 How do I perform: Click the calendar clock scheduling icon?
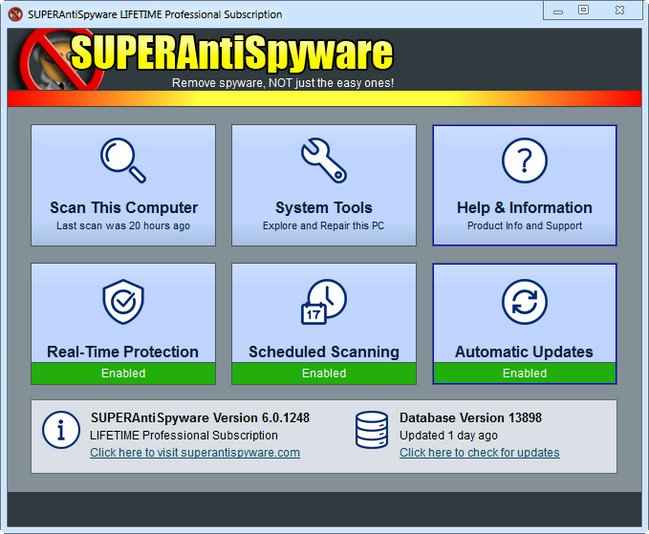pyautogui.click(x=324, y=302)
